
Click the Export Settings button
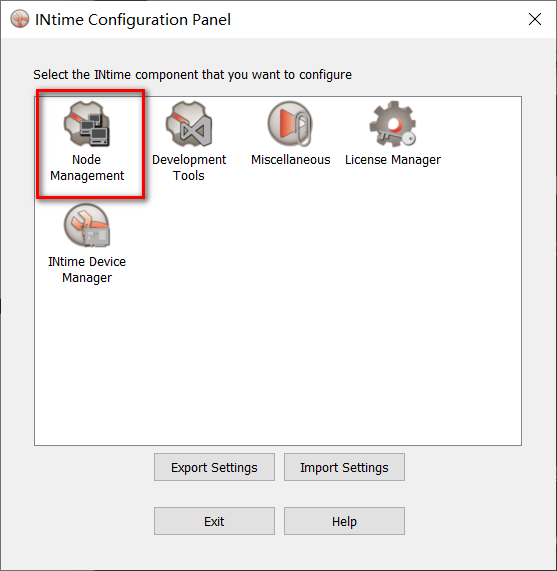pyautogui.click(x=214, y=467)
